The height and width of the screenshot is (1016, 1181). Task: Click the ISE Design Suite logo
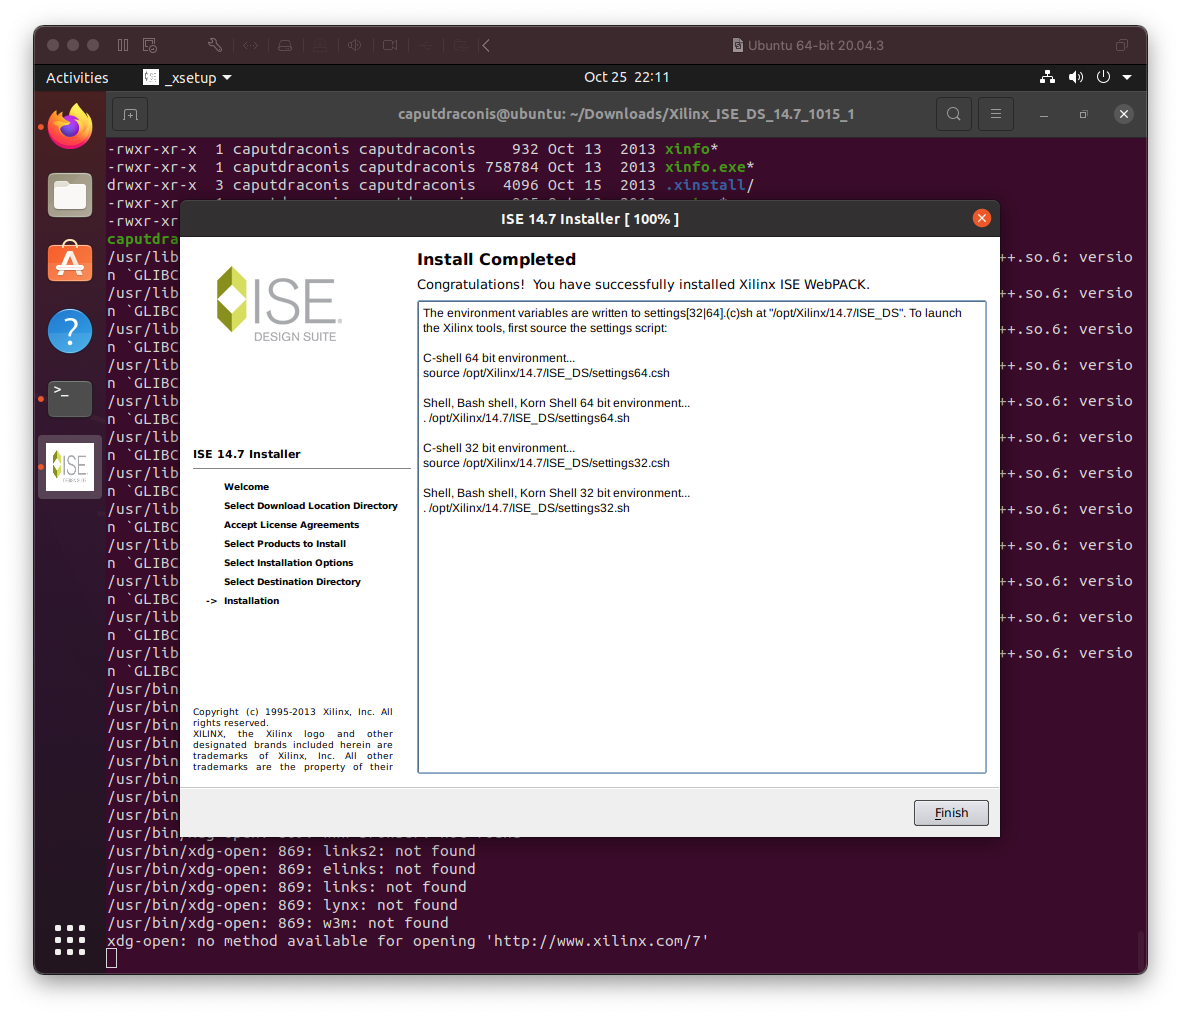pyautogui.click(x=279, y=304)
